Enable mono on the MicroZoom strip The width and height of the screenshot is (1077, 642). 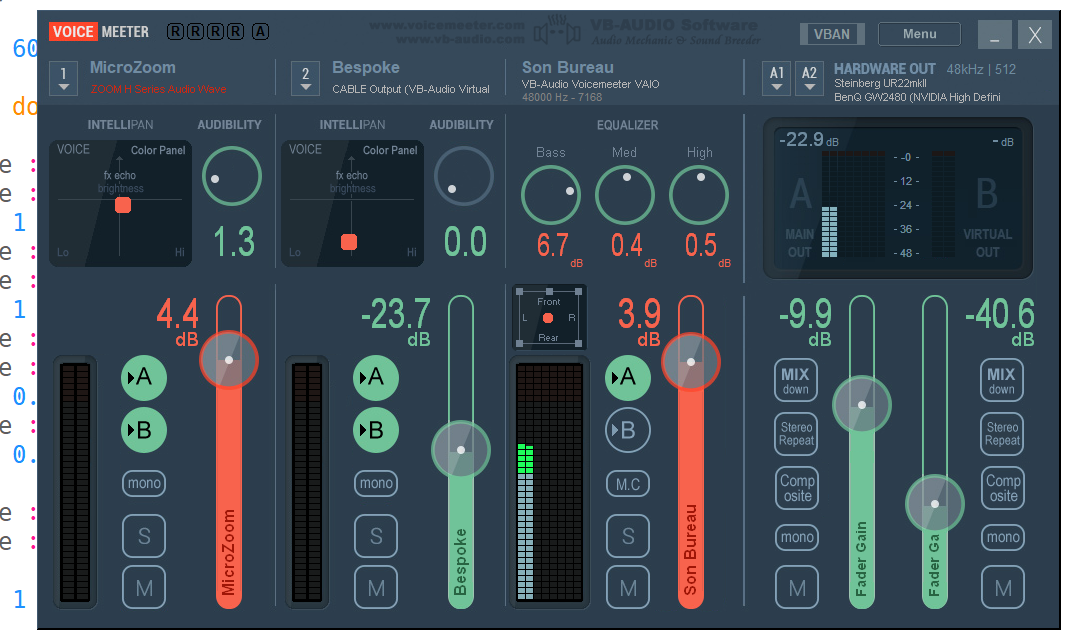tap(144, 483)
